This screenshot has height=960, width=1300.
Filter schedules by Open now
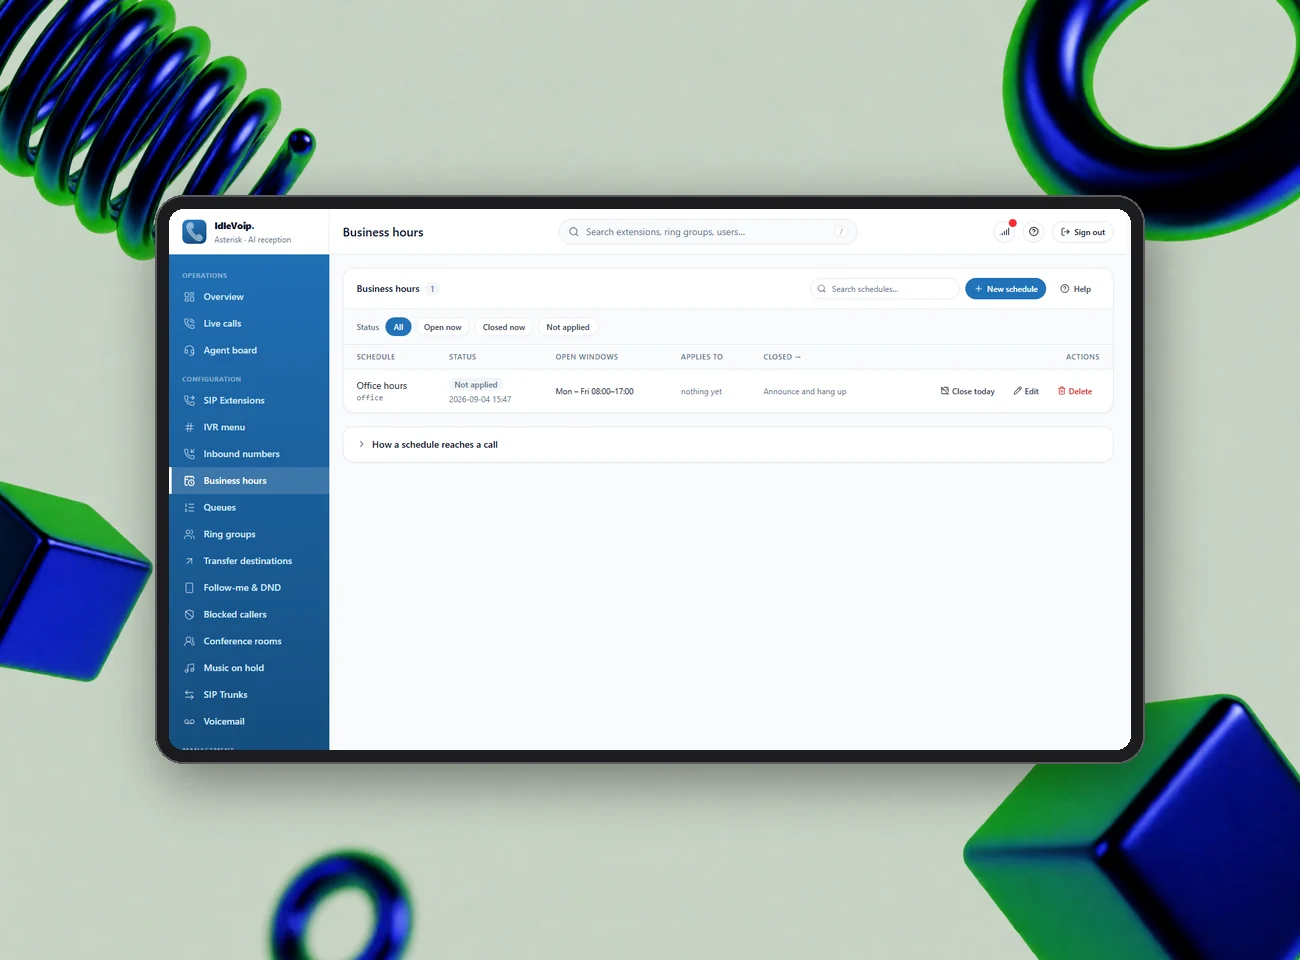pos(442,327)
